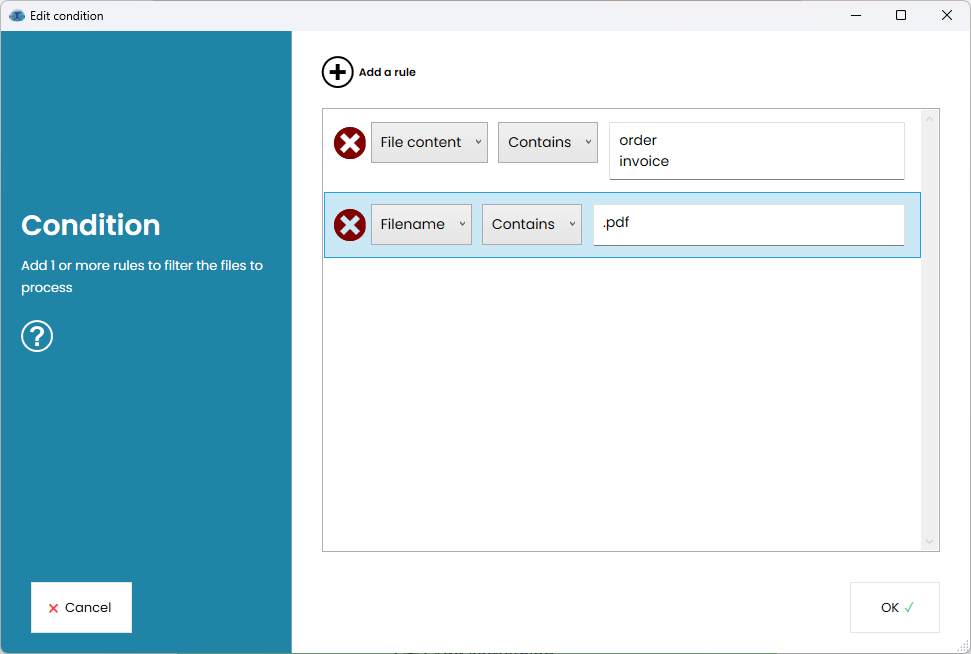971x654 pixels.
Task: Confirm with the OK button
Action: (x=895, y=607)
